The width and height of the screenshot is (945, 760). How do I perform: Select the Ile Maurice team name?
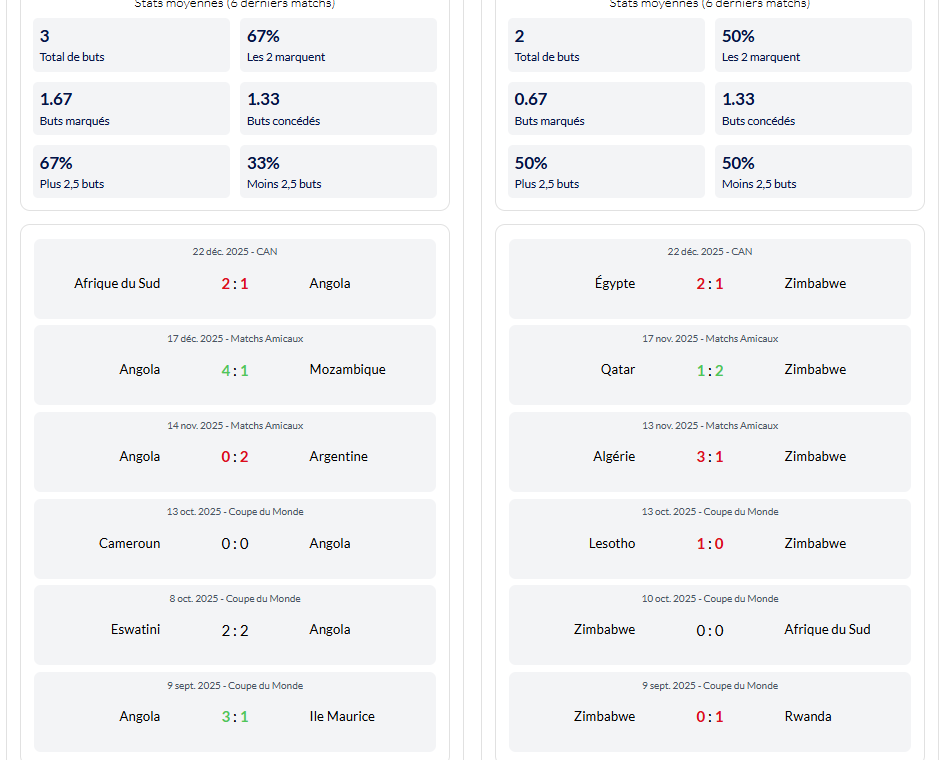(x=342, y=717)
